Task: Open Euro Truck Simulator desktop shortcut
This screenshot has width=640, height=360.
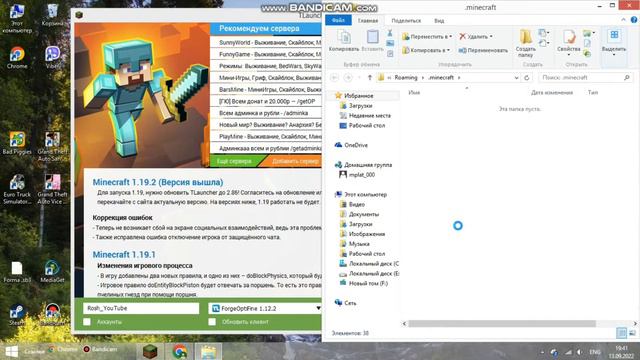Action: 17,189
